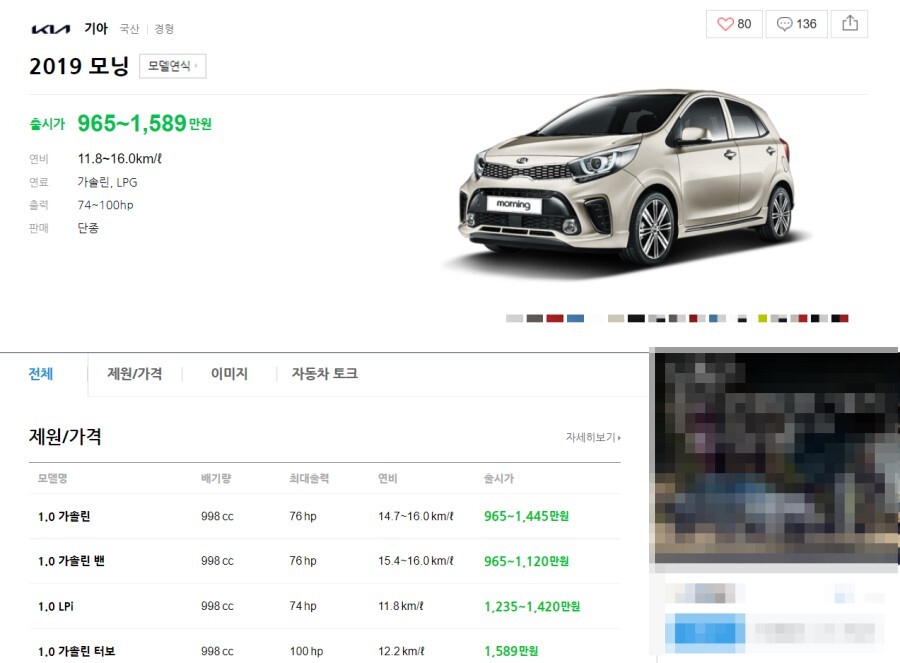Like the car with the heart button
Image resolution: width=900 pixels, height=663 pixels.
(x=734, y=24)
